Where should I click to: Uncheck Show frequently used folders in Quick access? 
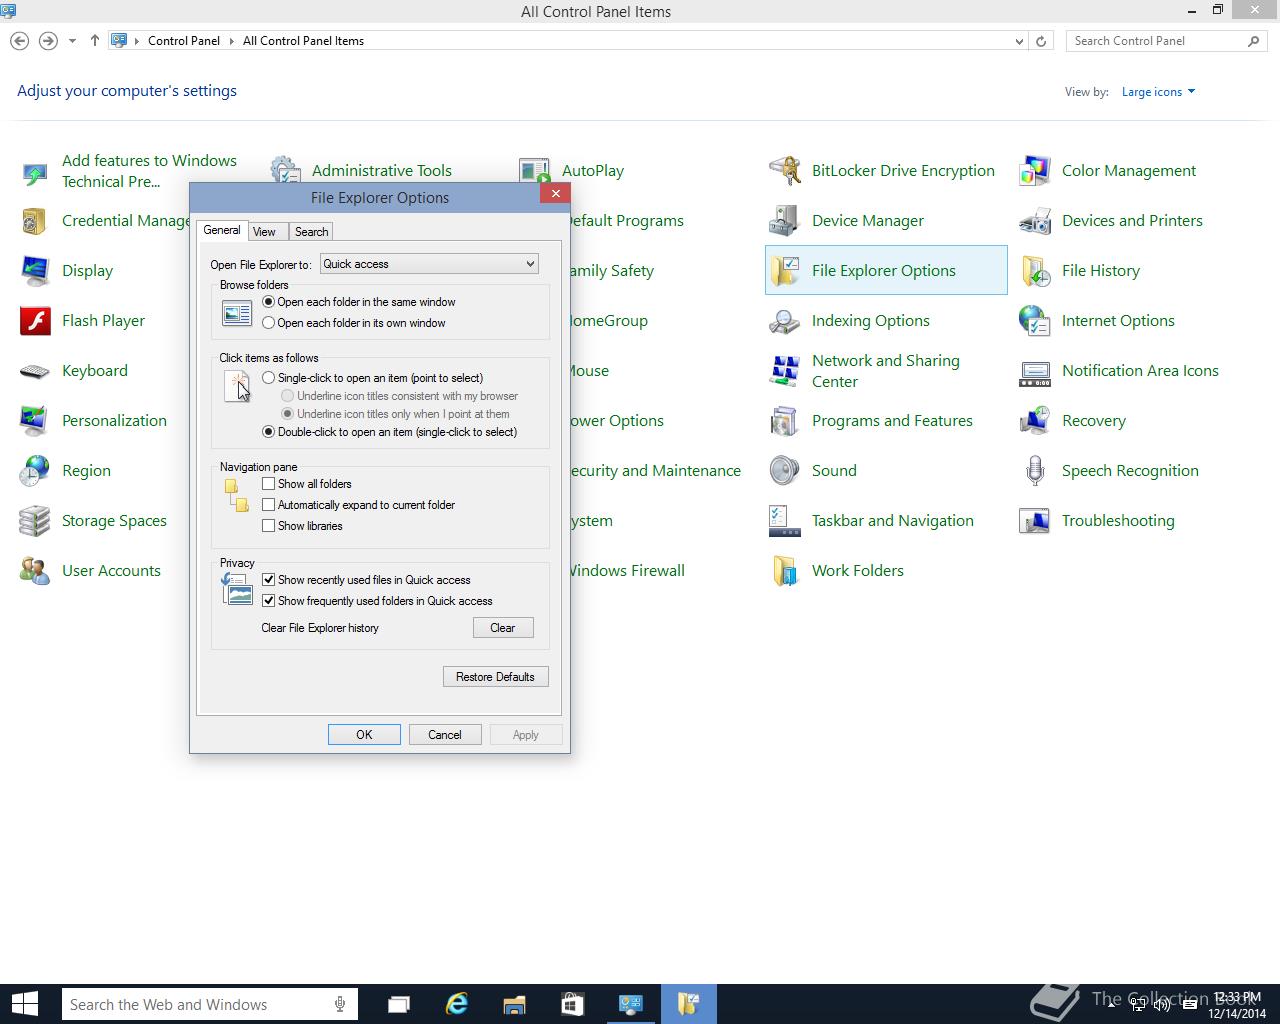pos(268,601)
